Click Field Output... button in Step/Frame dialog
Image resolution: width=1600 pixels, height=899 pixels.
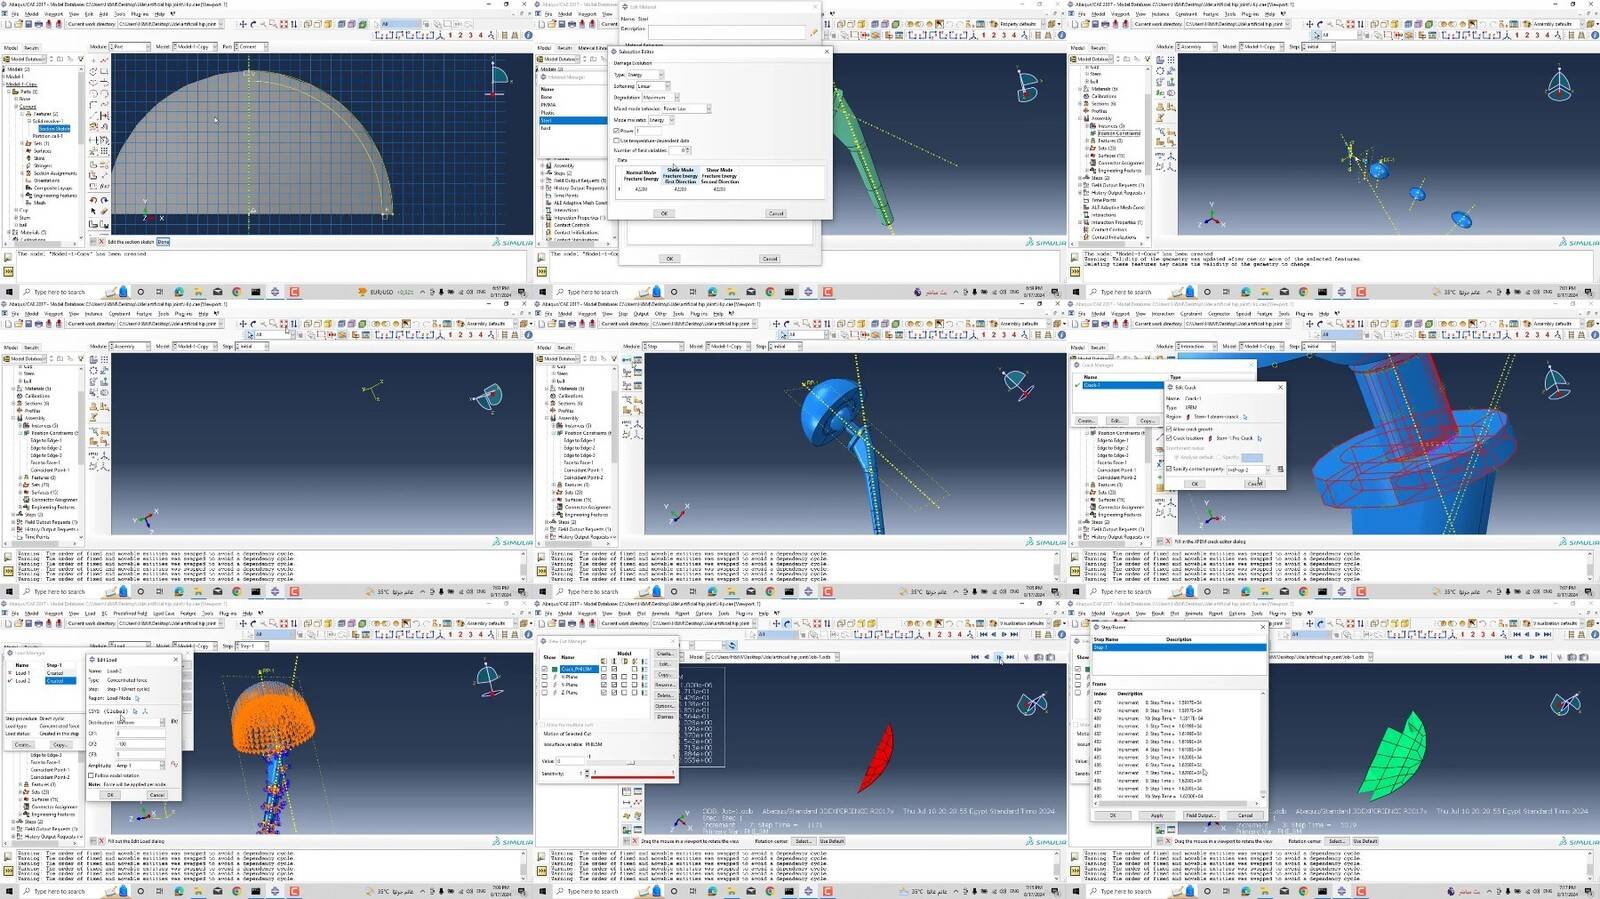pos(1200,815)
